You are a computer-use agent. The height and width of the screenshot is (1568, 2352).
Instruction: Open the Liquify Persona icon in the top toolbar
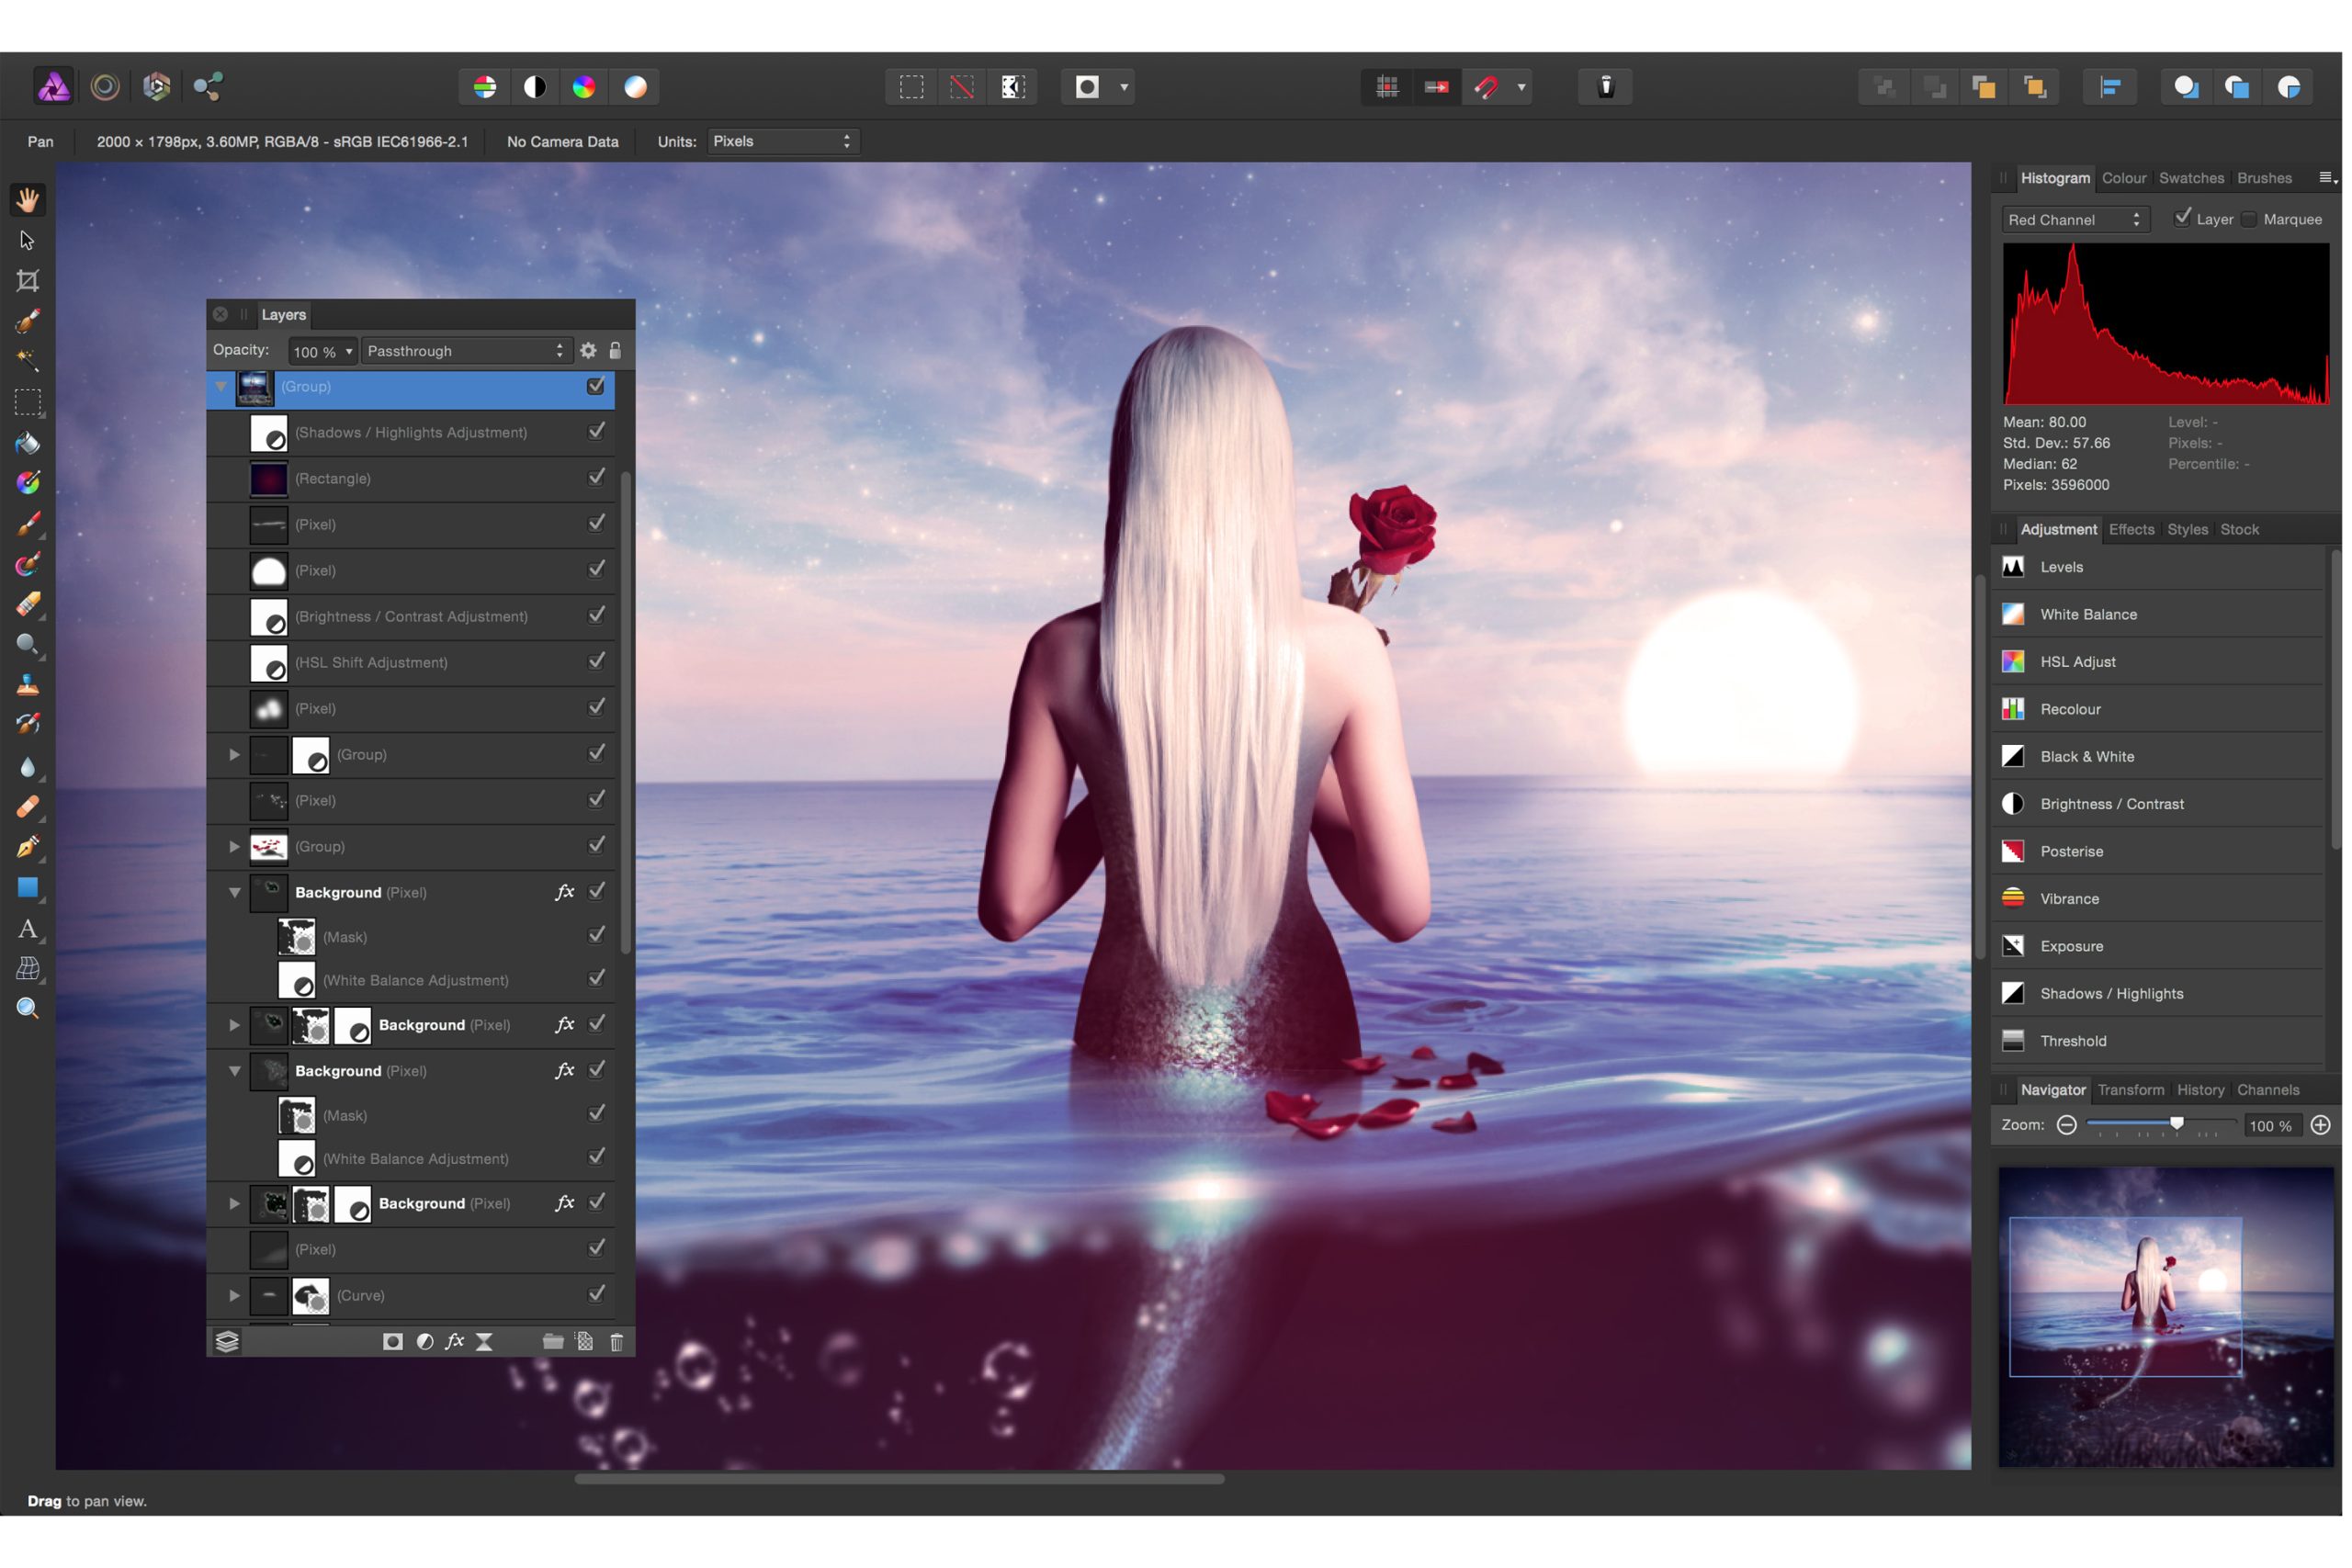tap(105, 87)
